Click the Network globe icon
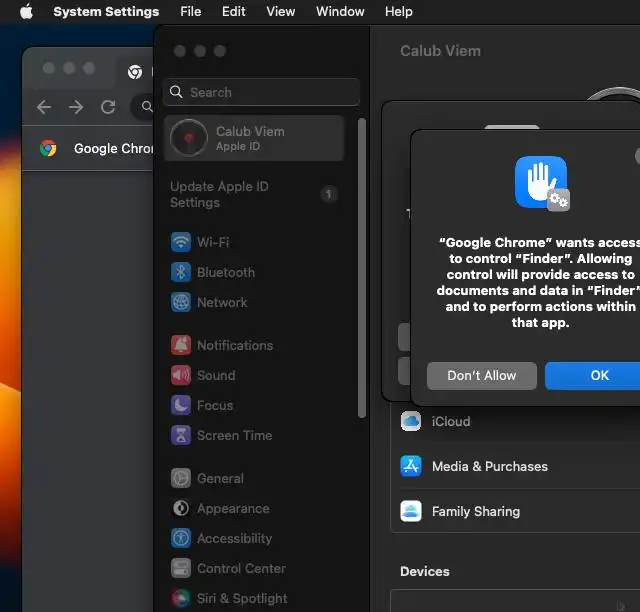640x612 pixels. [181, 303]
